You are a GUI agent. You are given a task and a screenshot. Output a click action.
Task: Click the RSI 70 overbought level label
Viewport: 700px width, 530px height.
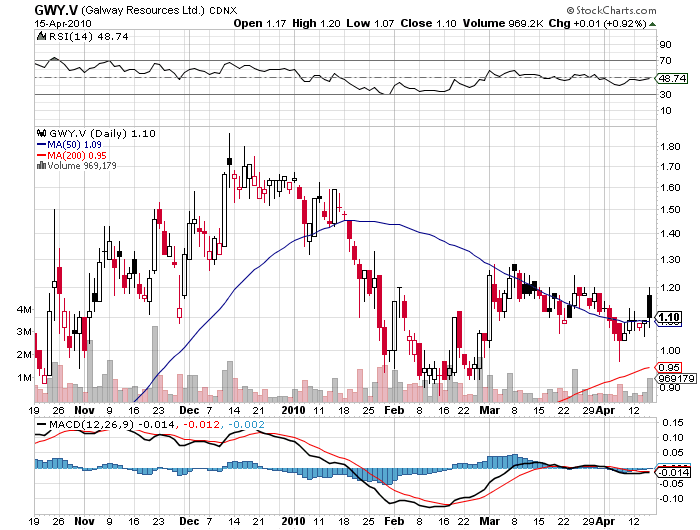pyautogui.click(x=666, y=61)
